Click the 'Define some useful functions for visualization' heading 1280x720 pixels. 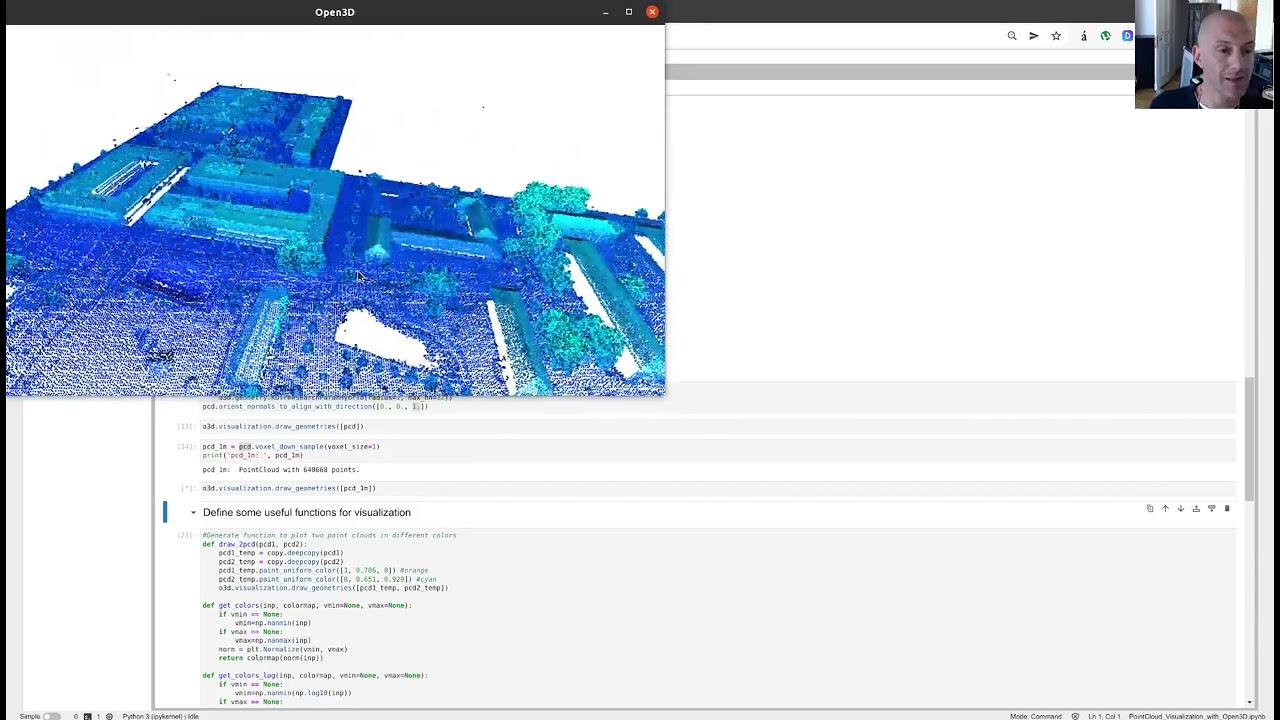pyautogui.click(x=306, y=513)
